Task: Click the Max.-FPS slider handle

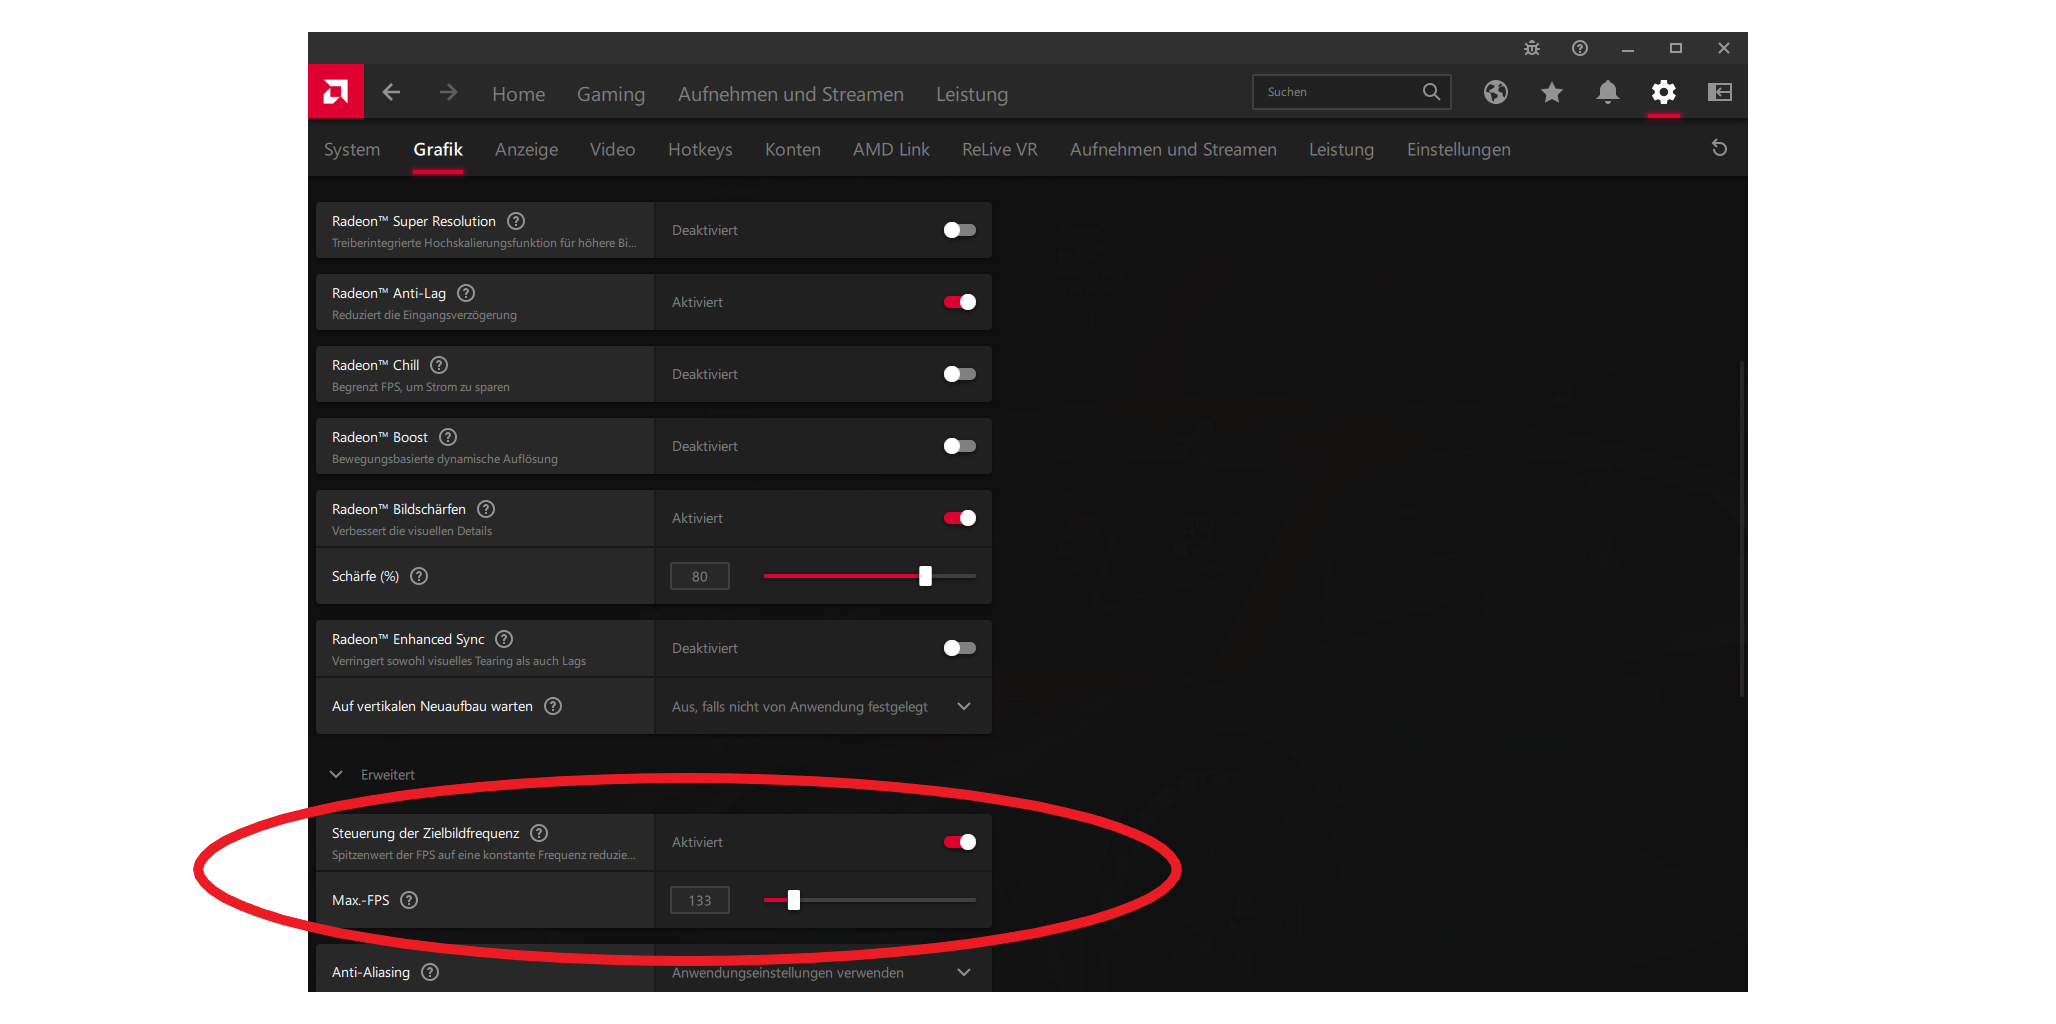Action: [794, 900]
